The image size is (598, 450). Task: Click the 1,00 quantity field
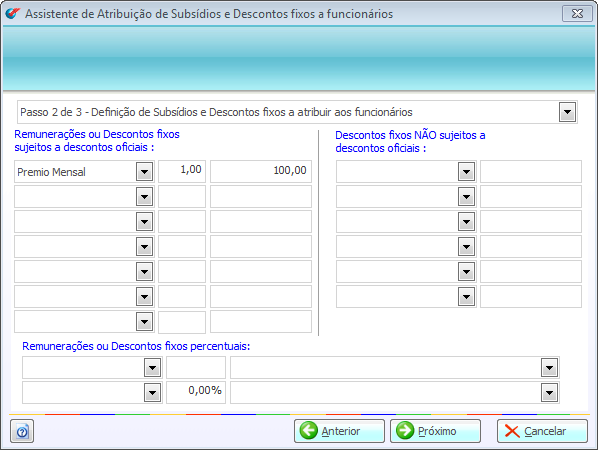[x=182, y=171]
